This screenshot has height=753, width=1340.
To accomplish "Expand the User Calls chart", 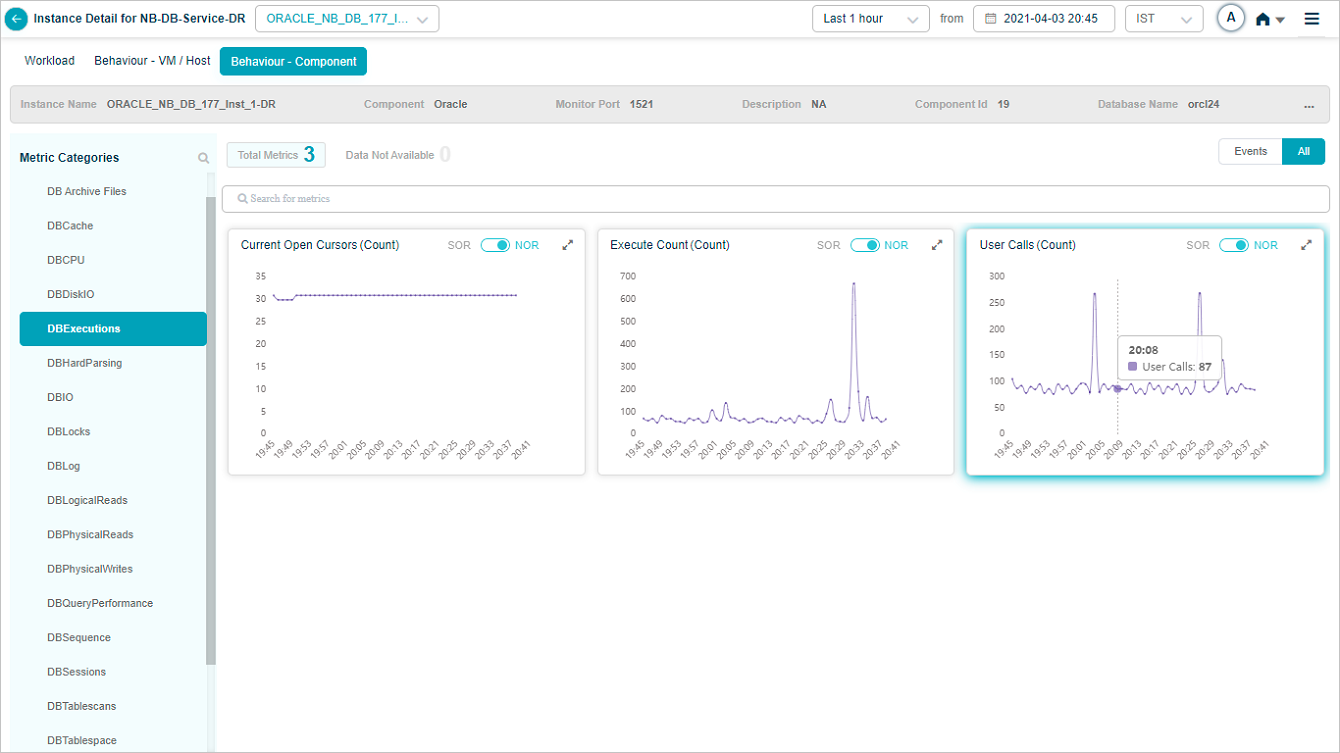I will coord(1306,245).
